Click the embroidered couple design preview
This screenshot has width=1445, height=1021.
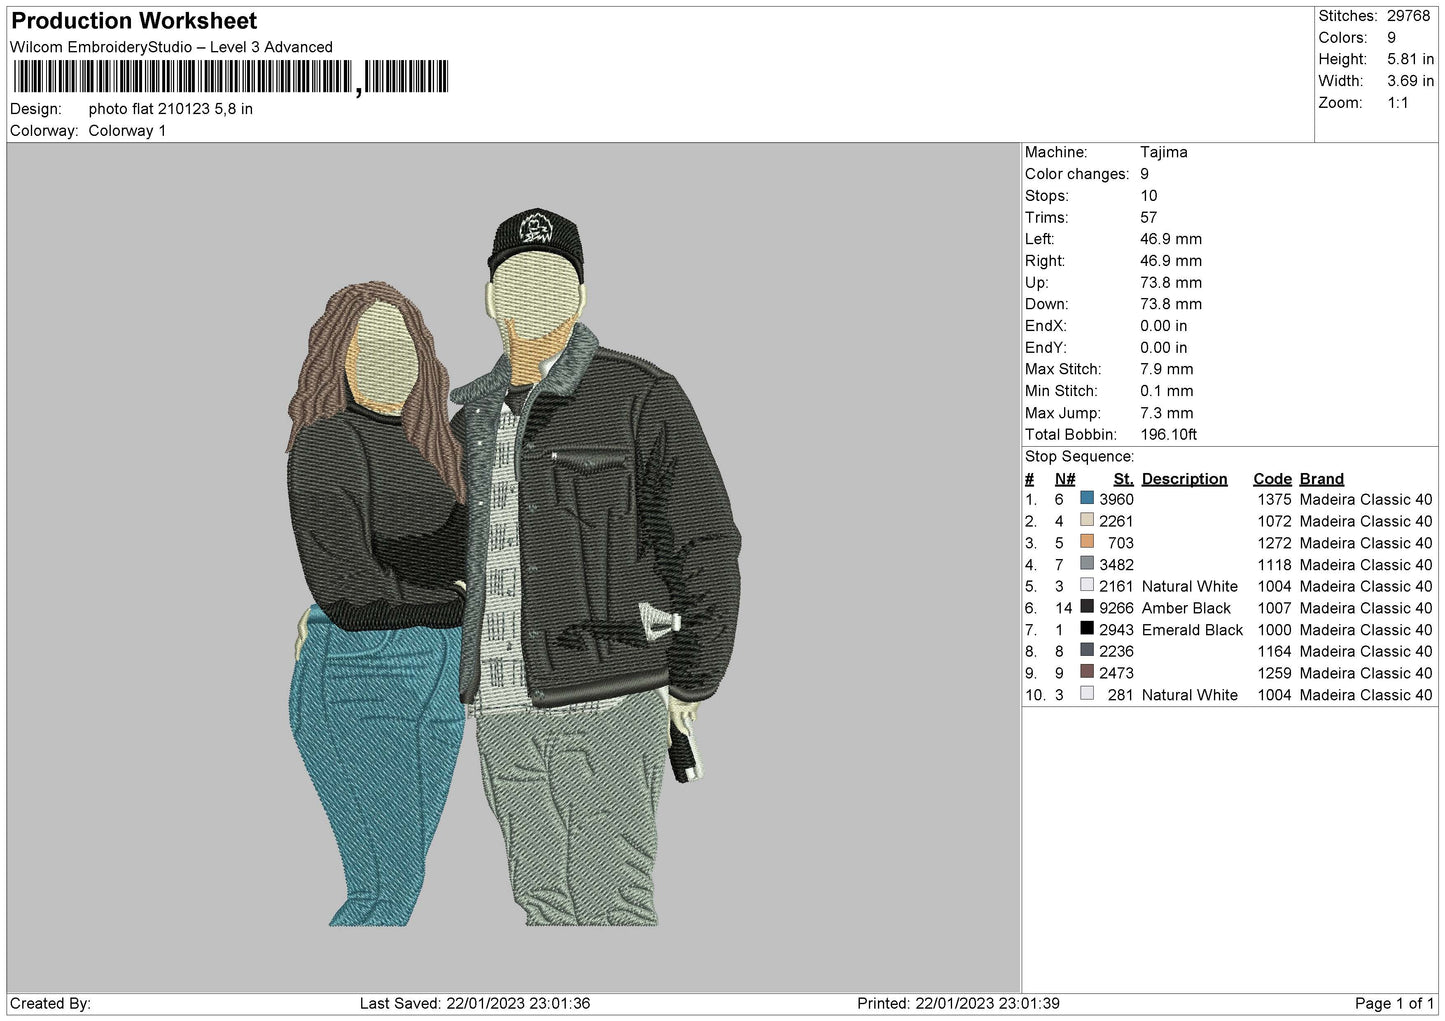click(514, 567)
